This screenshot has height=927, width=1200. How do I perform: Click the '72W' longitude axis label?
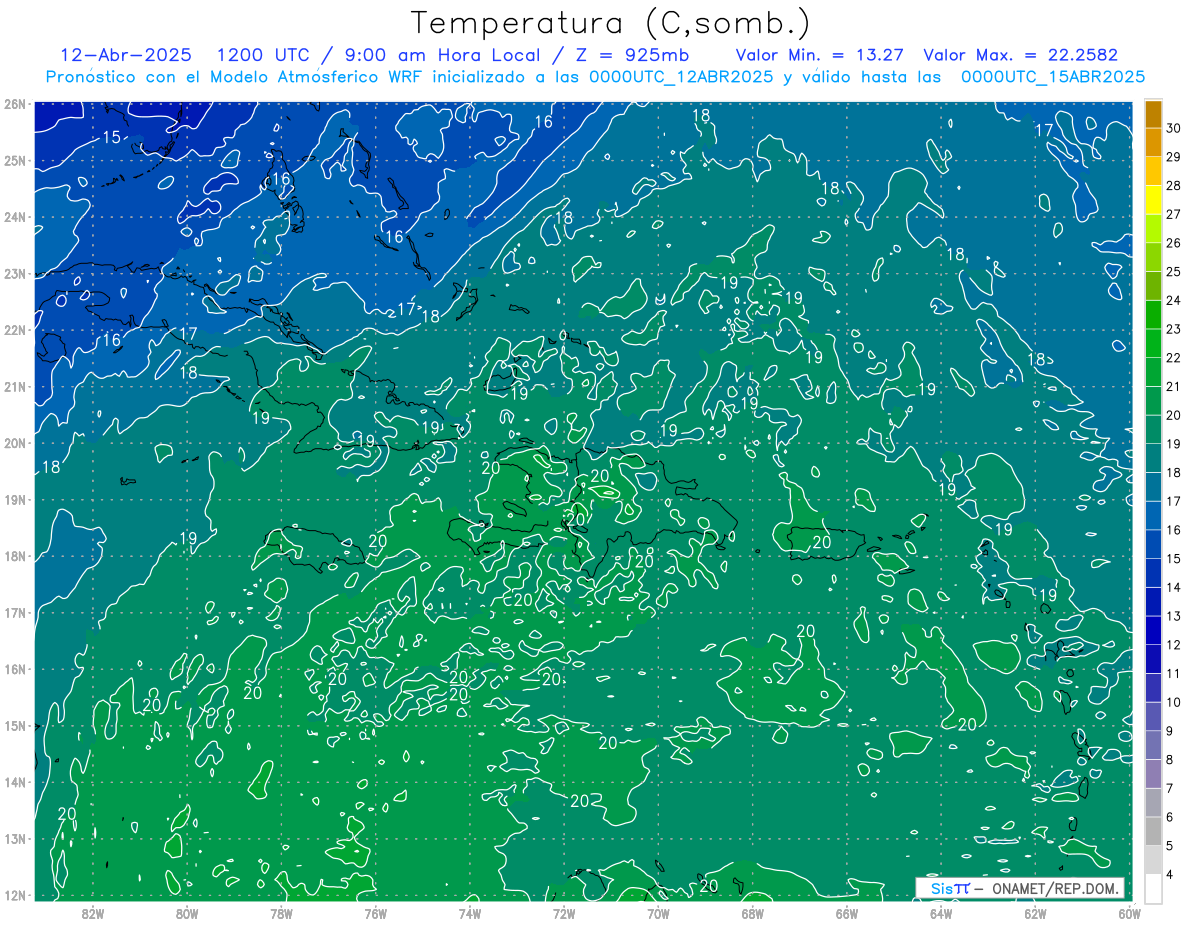point(564,913)
